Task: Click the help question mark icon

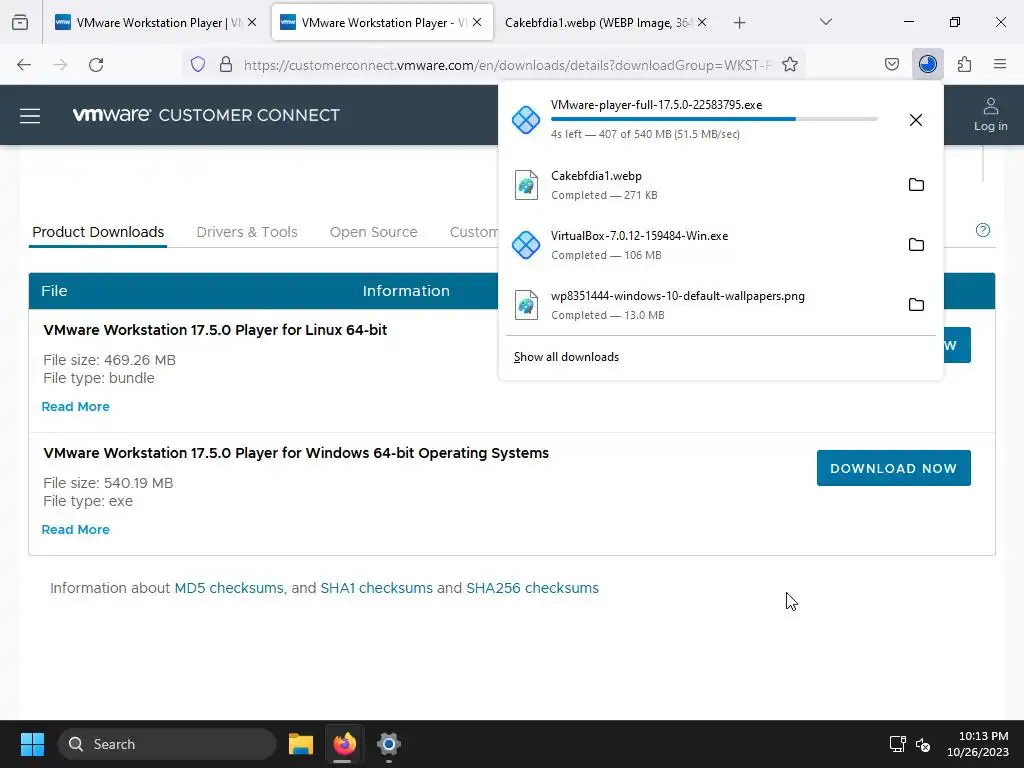Action: [983, 230]
